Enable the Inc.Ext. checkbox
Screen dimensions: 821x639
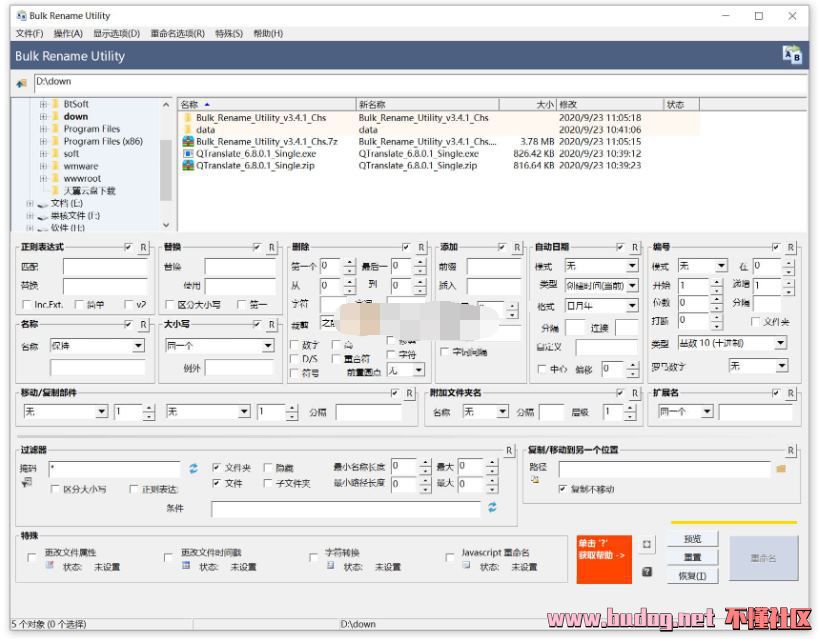coord(26,304)
